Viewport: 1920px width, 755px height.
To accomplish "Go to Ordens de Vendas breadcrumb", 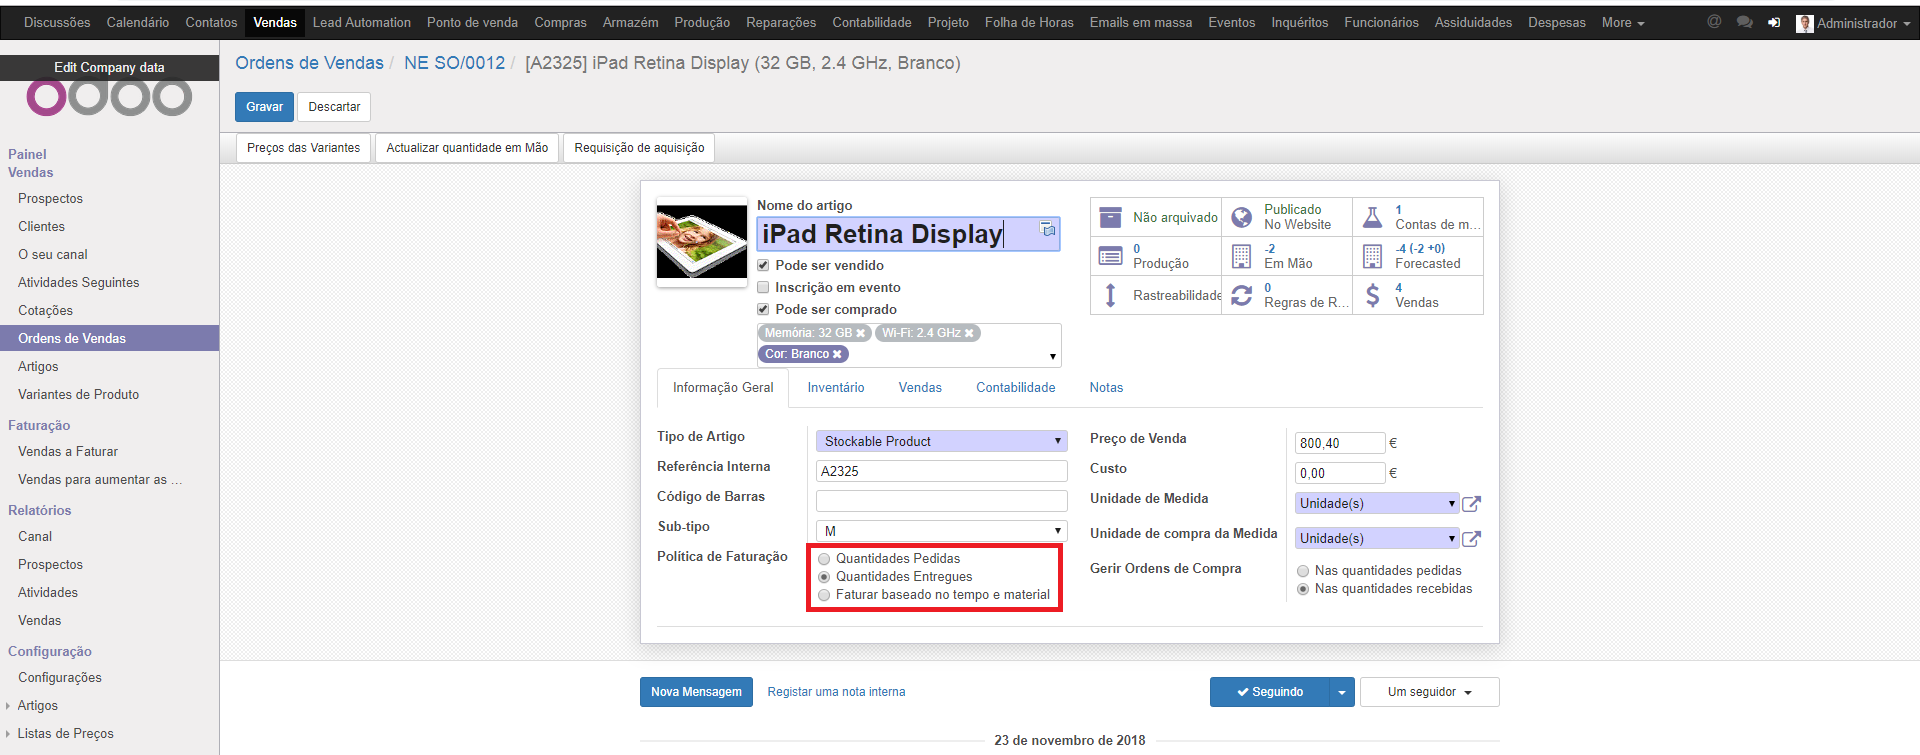I will tap(309, 63).
